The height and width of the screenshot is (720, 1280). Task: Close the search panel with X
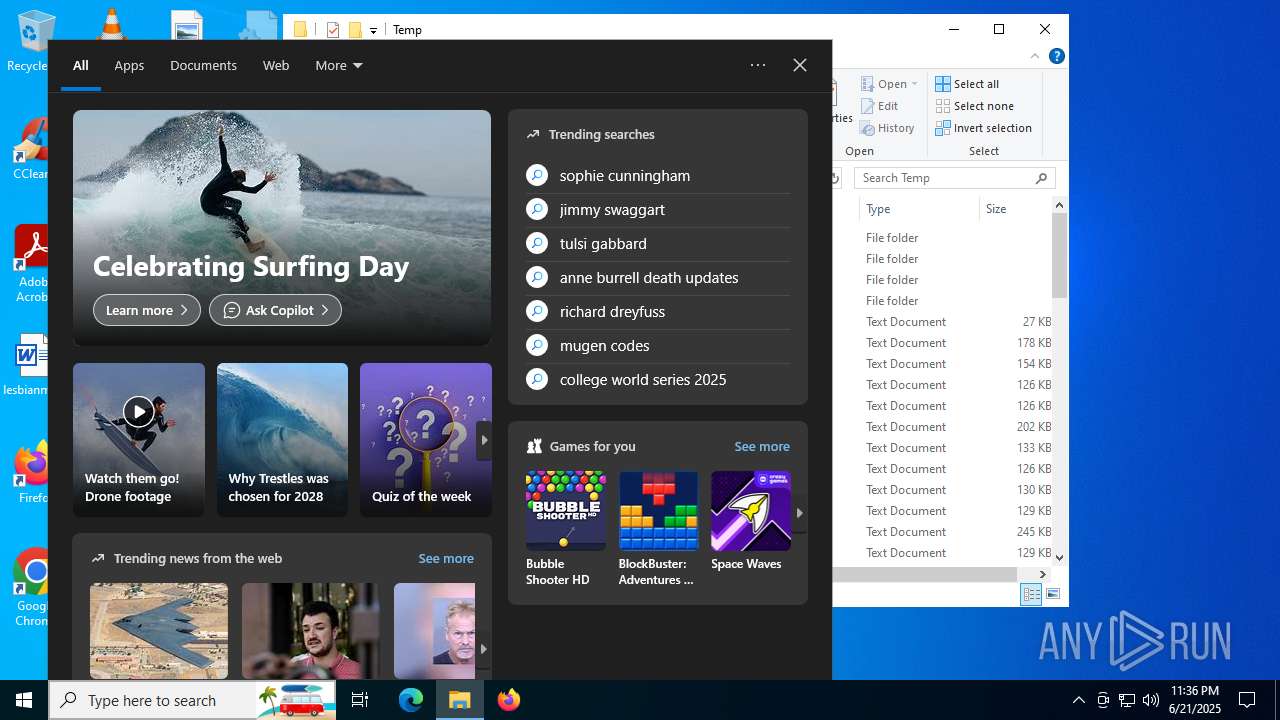[800, 65]
